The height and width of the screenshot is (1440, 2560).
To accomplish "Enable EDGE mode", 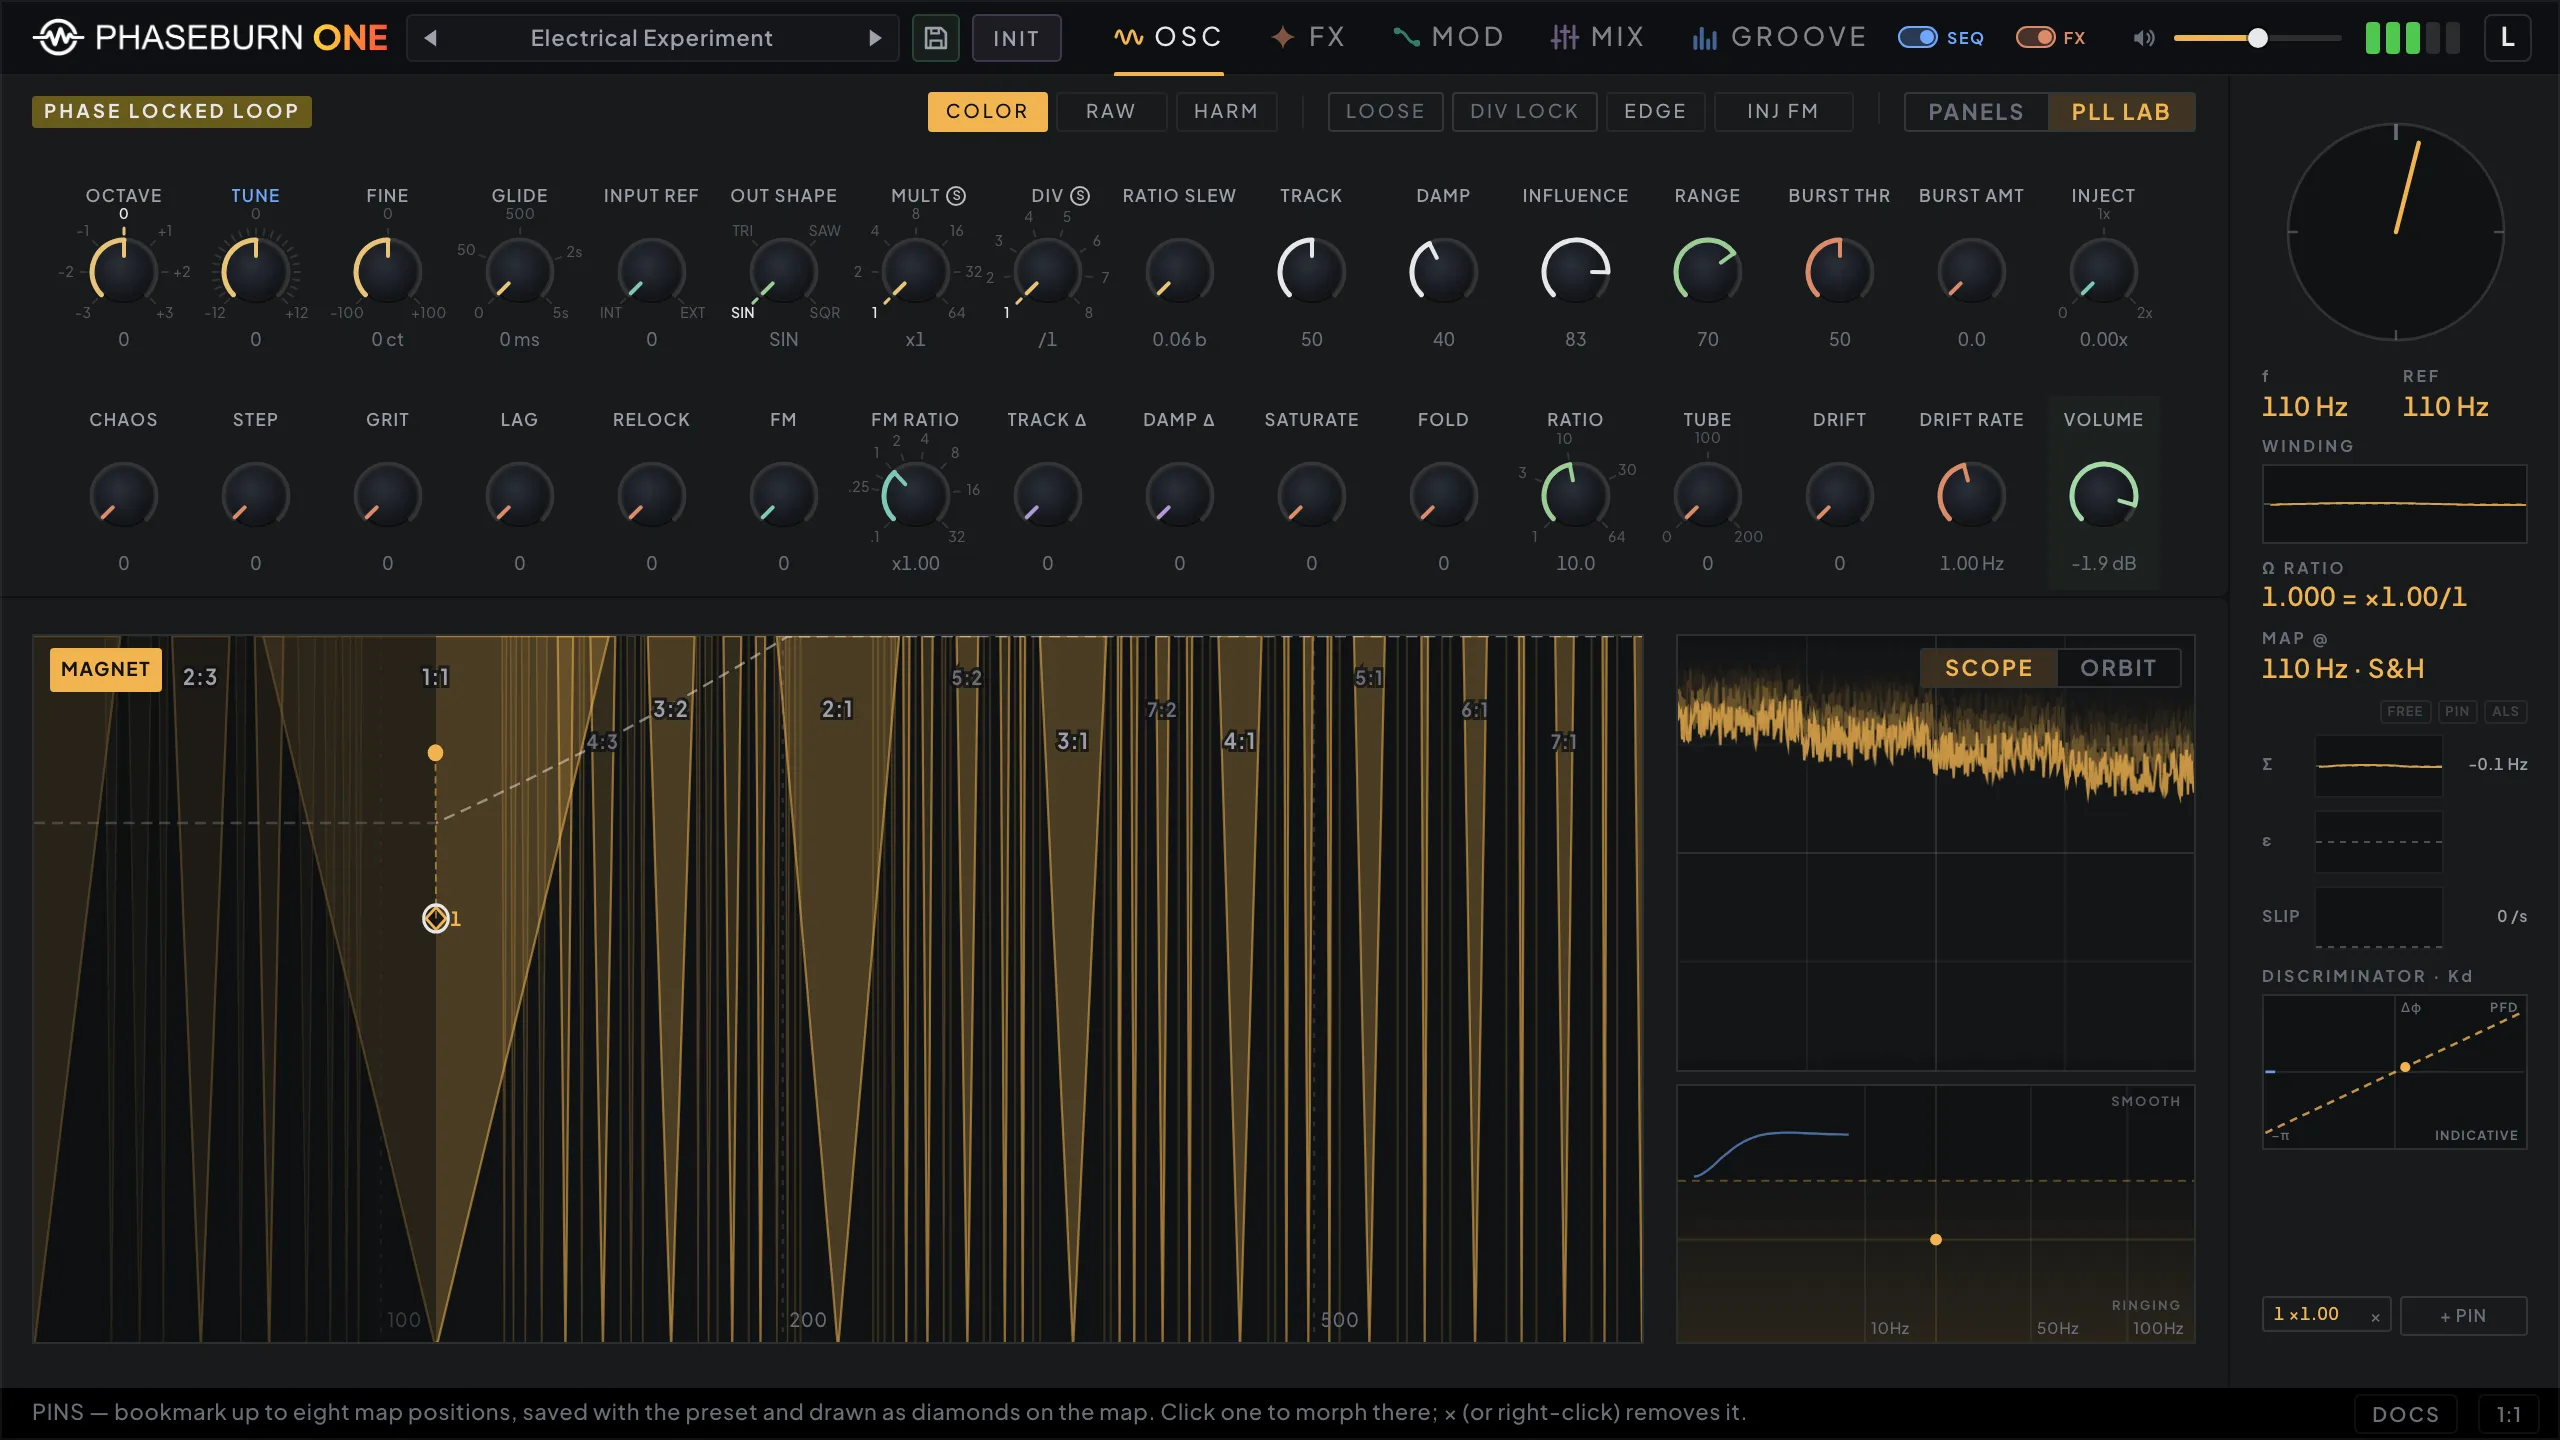I will click(x=1655, y=112).
